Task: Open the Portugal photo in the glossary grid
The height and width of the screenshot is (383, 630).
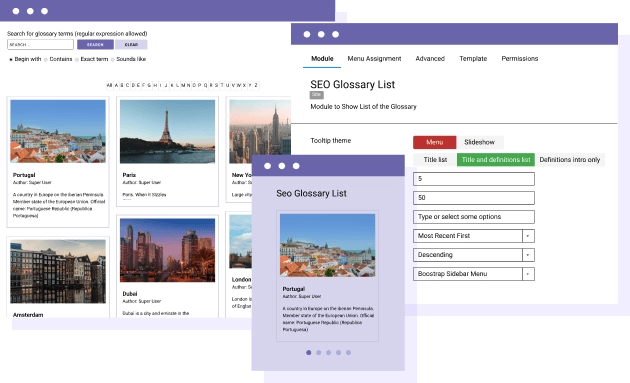Action: click(x=58, y=131)
